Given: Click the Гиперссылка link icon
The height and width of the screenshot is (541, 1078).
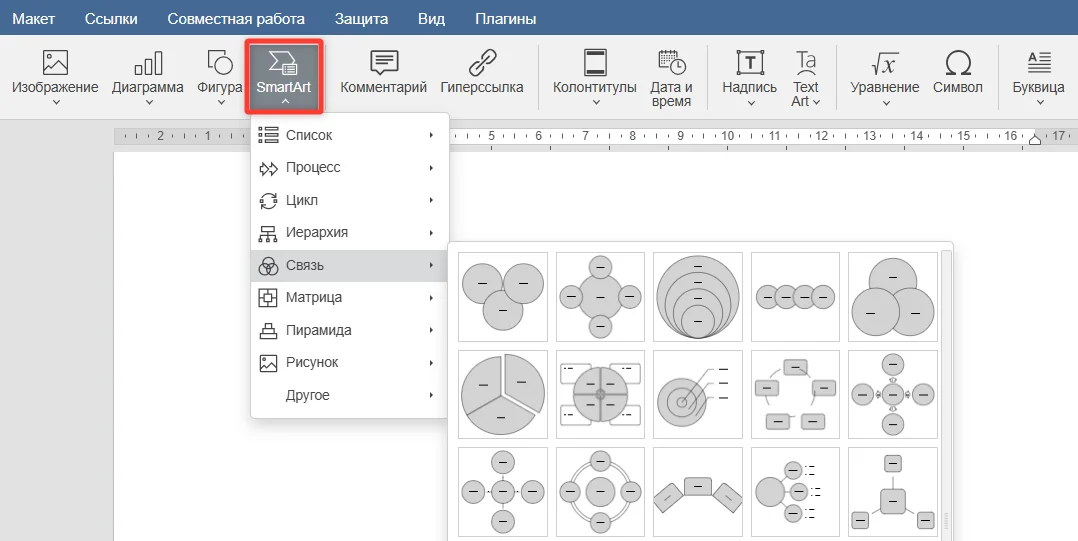Looking at the screenshot, I should click(482, 63).
